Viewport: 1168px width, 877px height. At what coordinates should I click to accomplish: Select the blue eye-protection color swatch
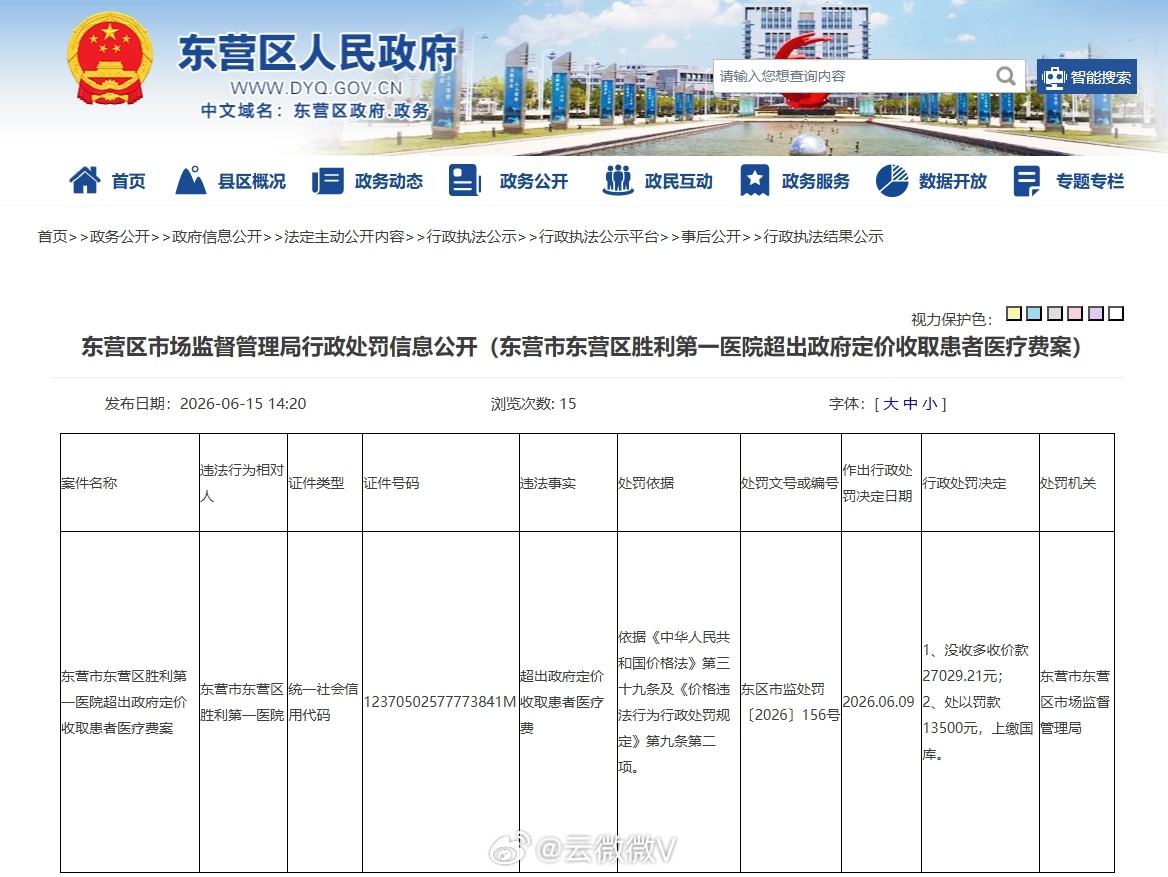pyautogui.click(x=1034, y=314)
